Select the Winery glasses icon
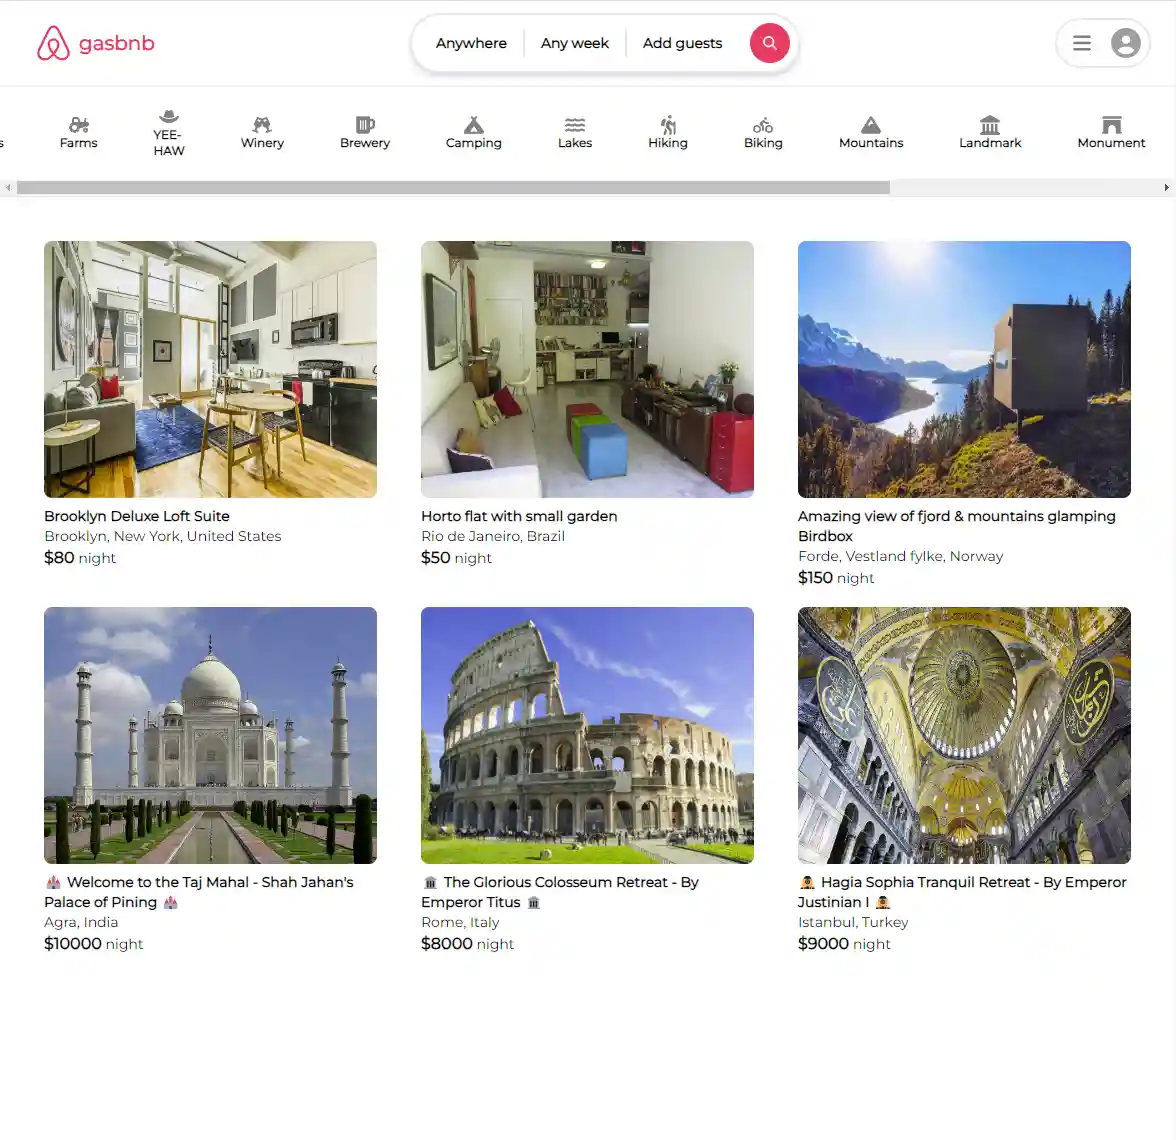This screenshot has height=1140, width=1176. (x=262, y=124)
